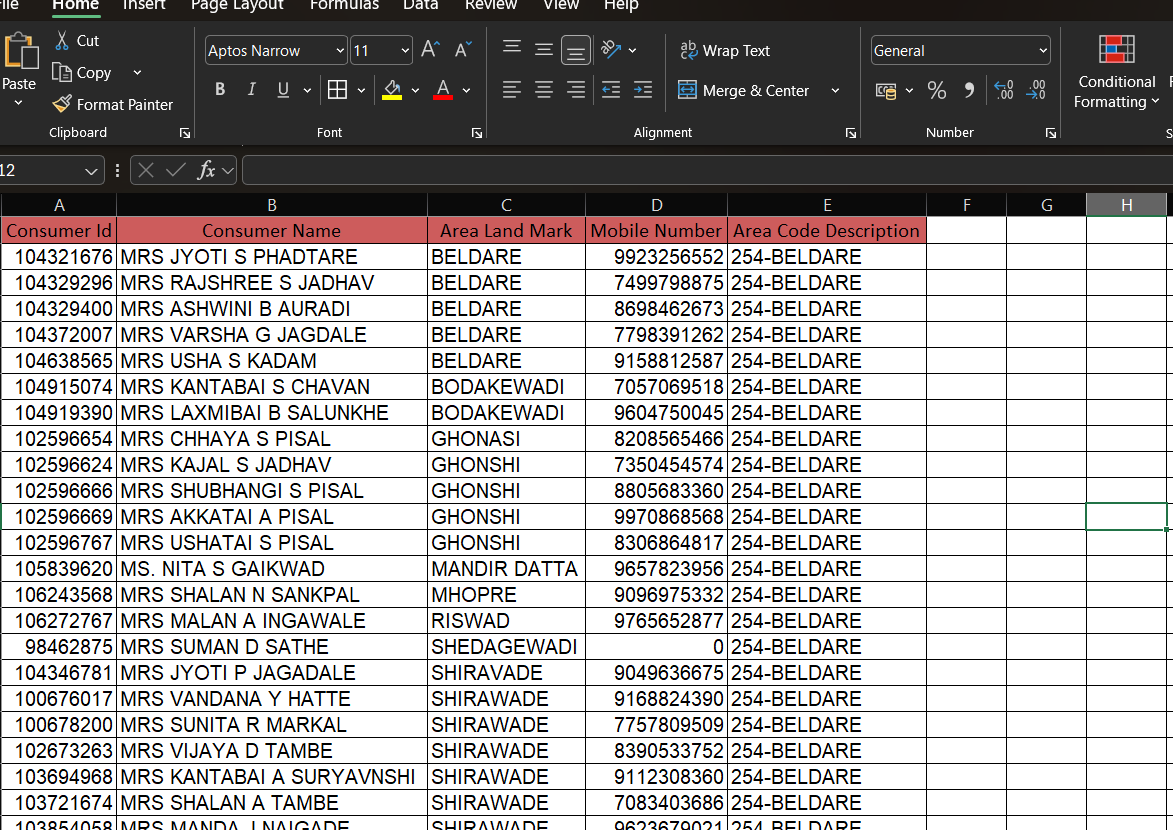Screen dimensions: 1173x830
Task: Click the Increase Decimal icon
Action: (1004, 91)
